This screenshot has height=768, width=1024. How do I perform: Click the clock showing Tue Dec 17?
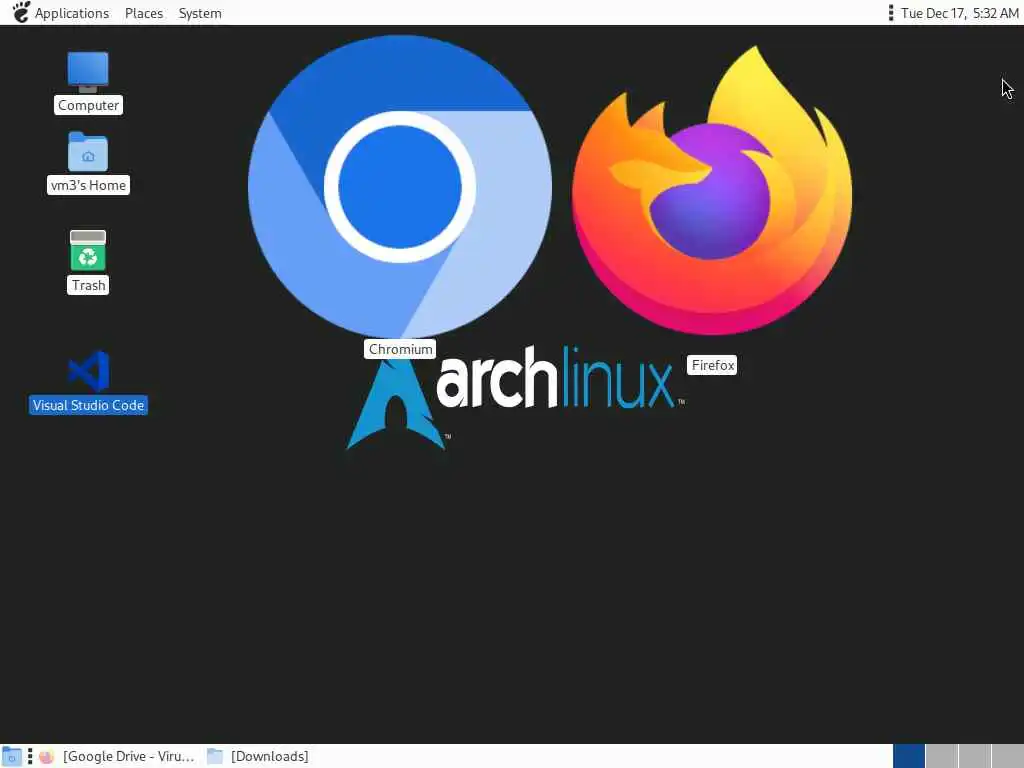959,13
